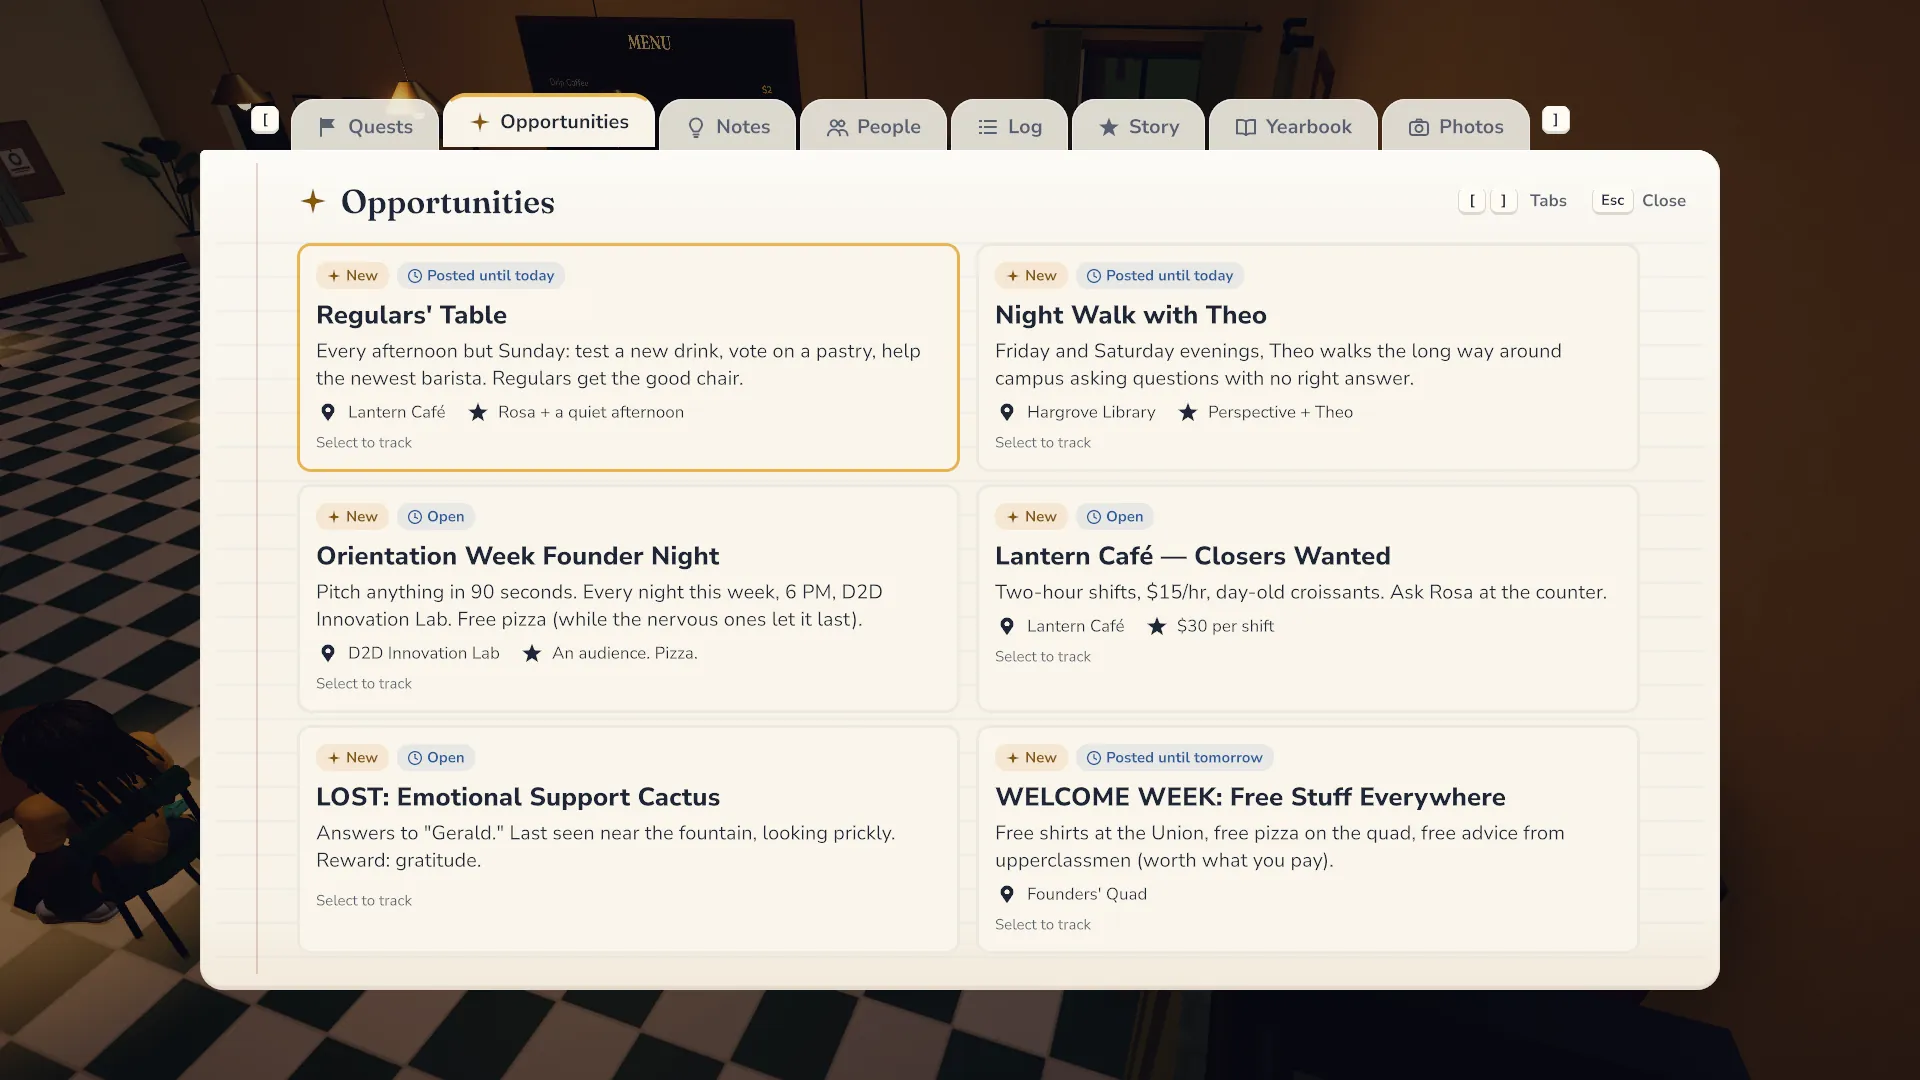Click the Esc key button

(1612, 200)
